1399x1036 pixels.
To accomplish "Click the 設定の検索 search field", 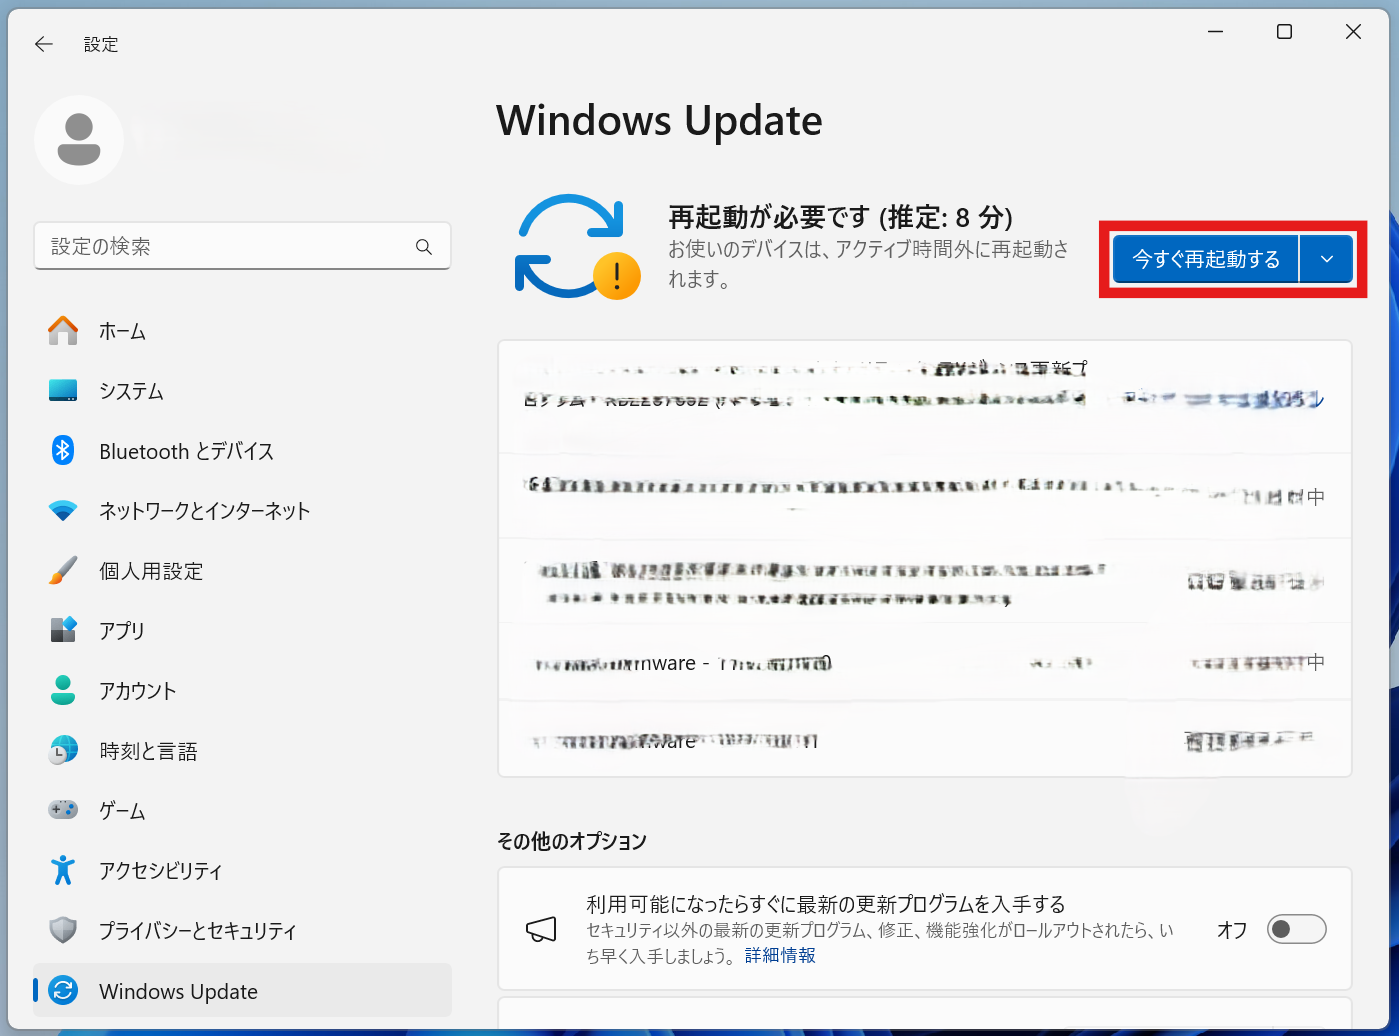I will (242, 246).
